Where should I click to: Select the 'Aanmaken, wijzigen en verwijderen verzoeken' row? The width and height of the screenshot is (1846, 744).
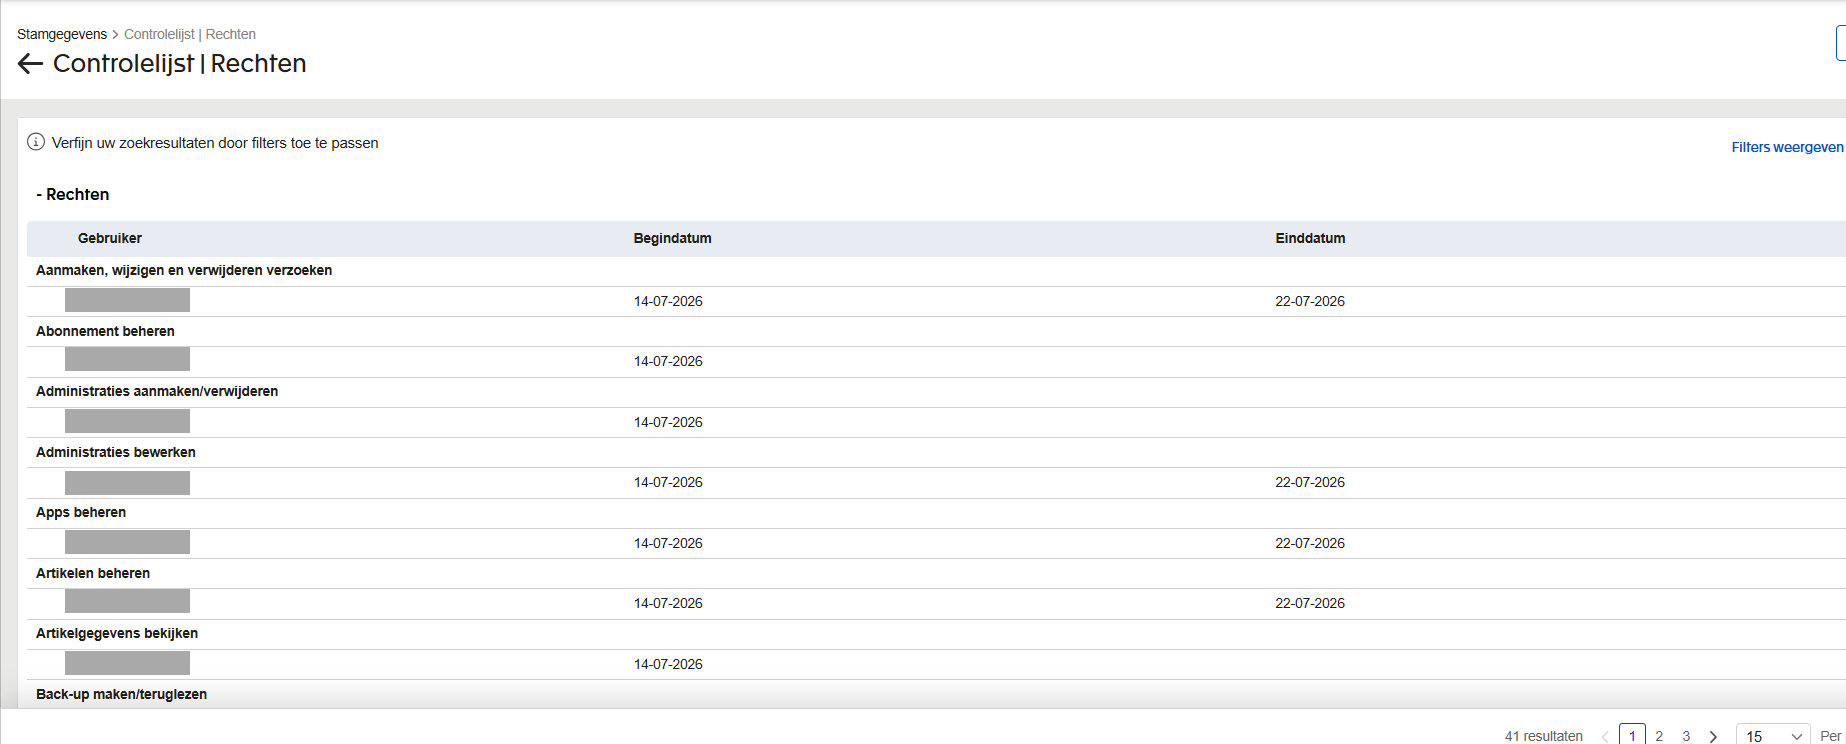[x=936, y=271]
